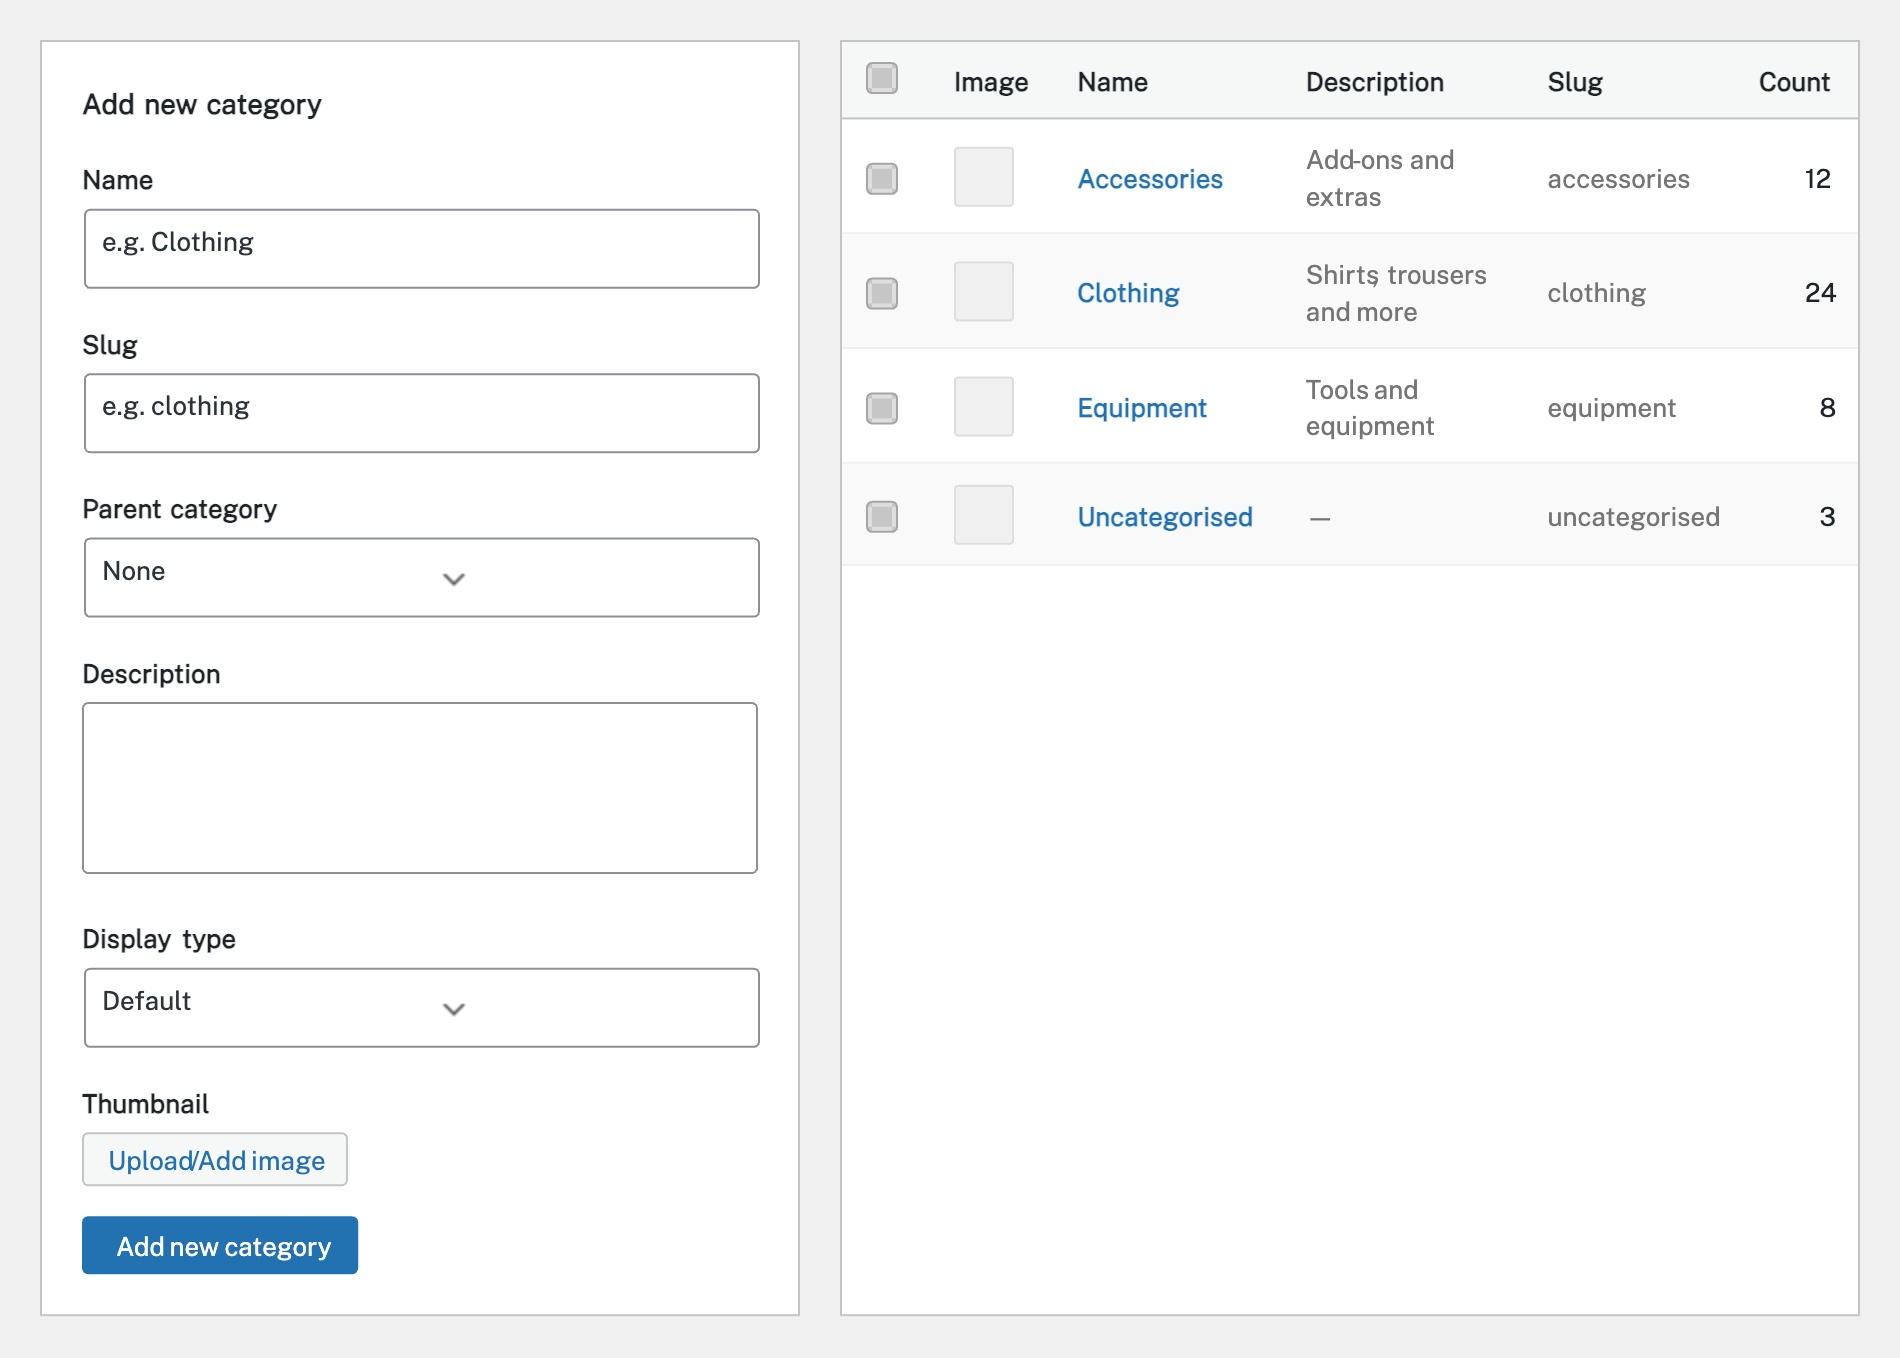Click the 'Display type' field label
Screen dimensions: 1900x1358
[159, 939]
